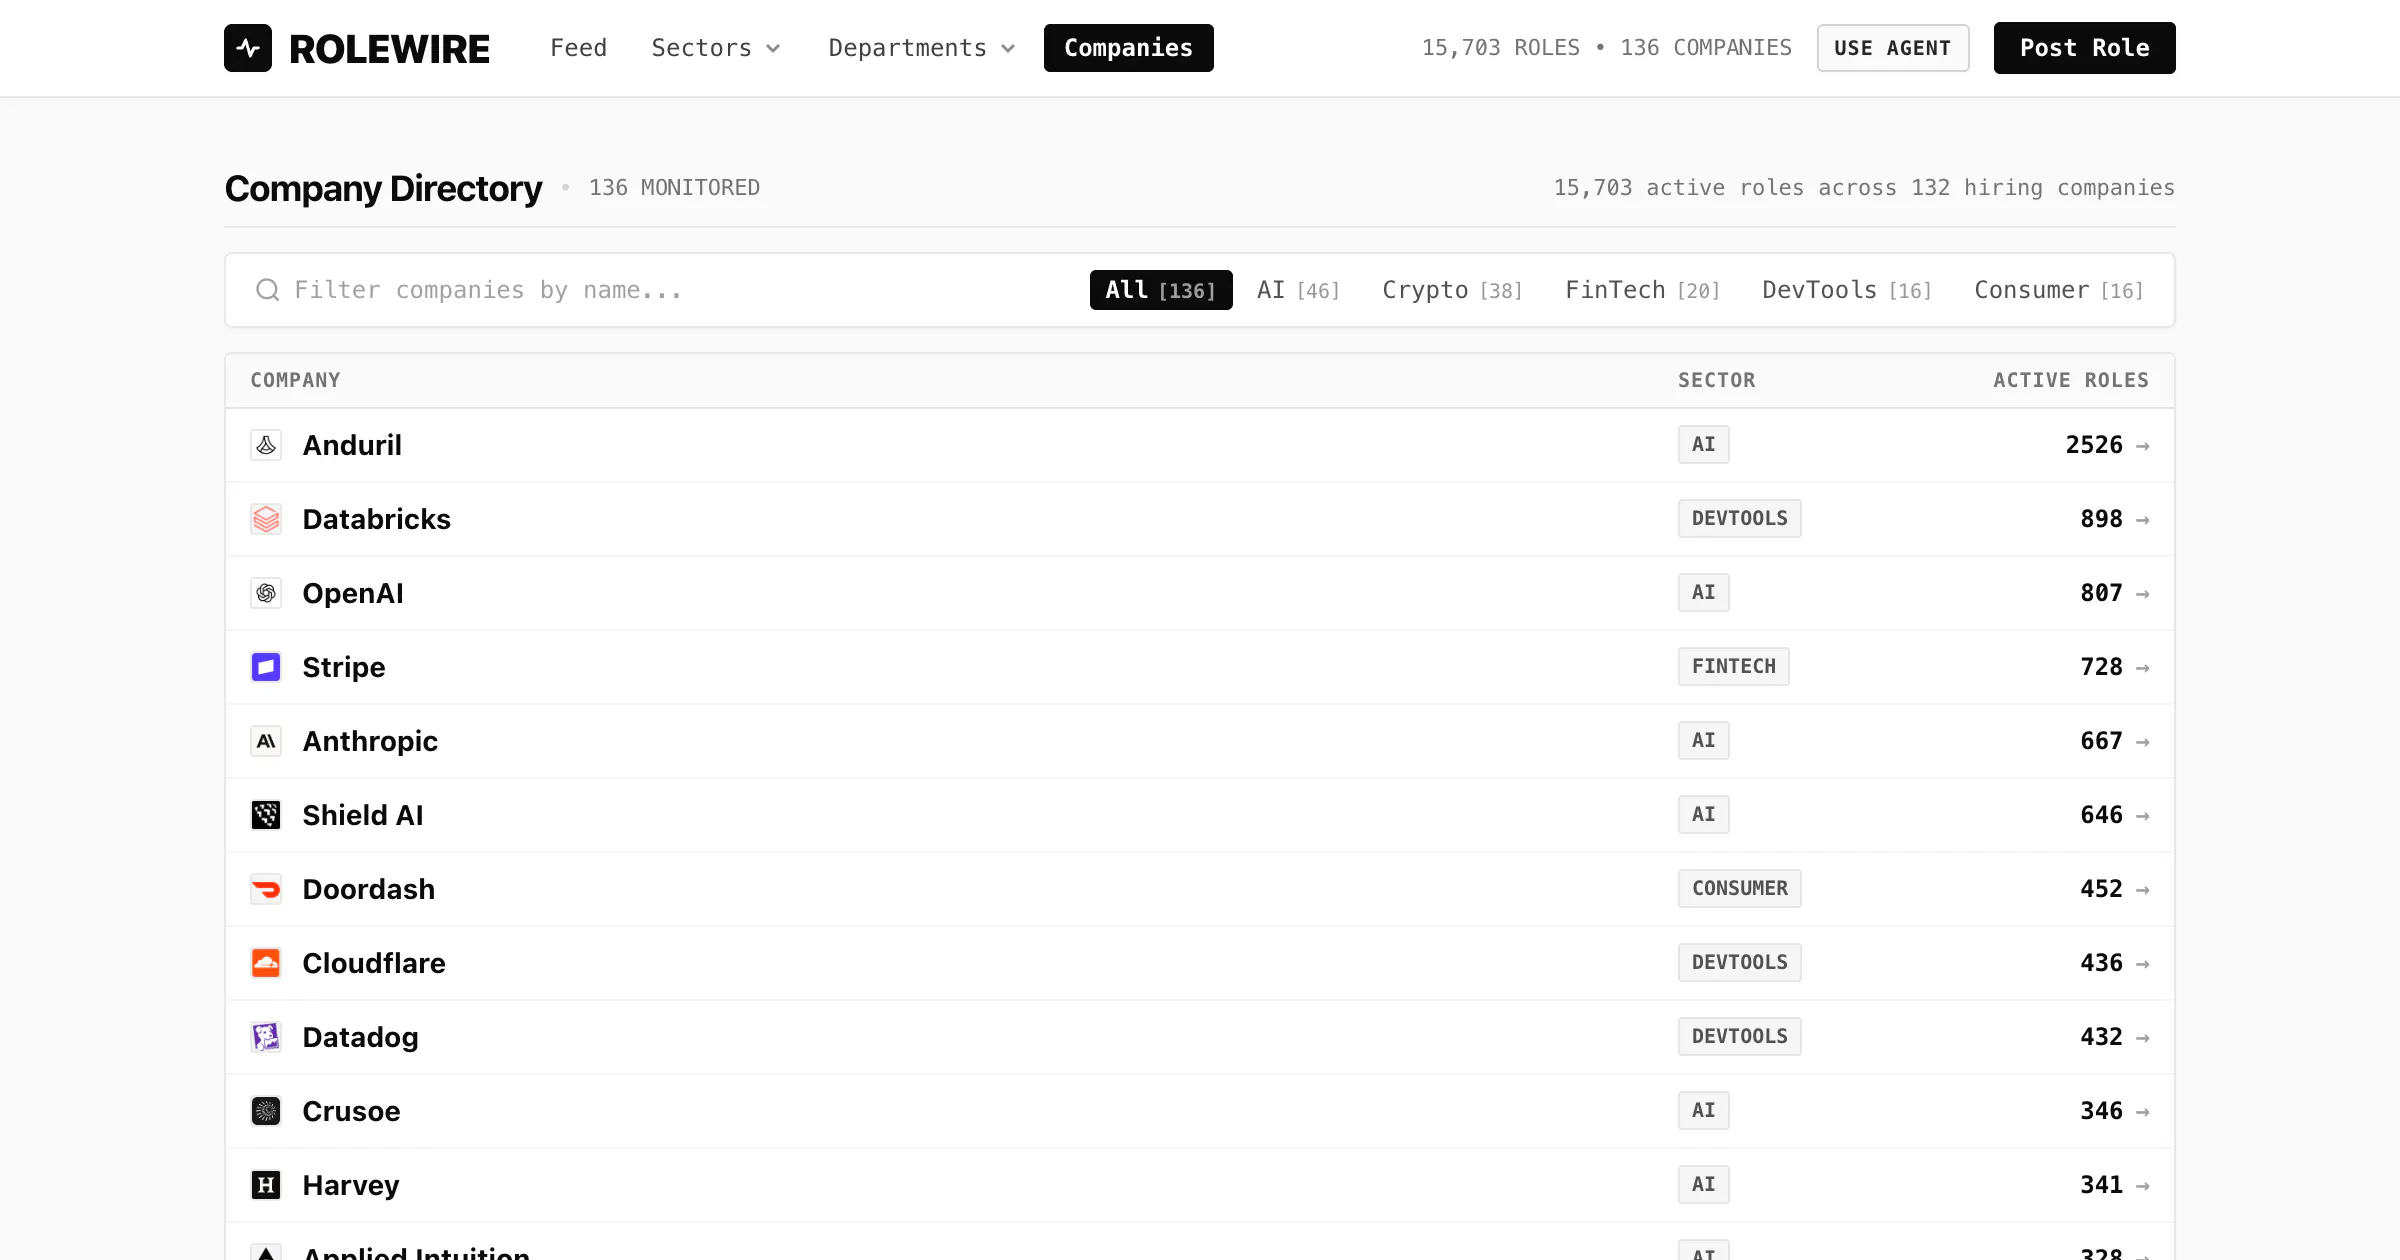Image resolution: width=2400 pixels, height=1260 pixels.
Task: Click the Harvey company name
Action: point(351,1185)
